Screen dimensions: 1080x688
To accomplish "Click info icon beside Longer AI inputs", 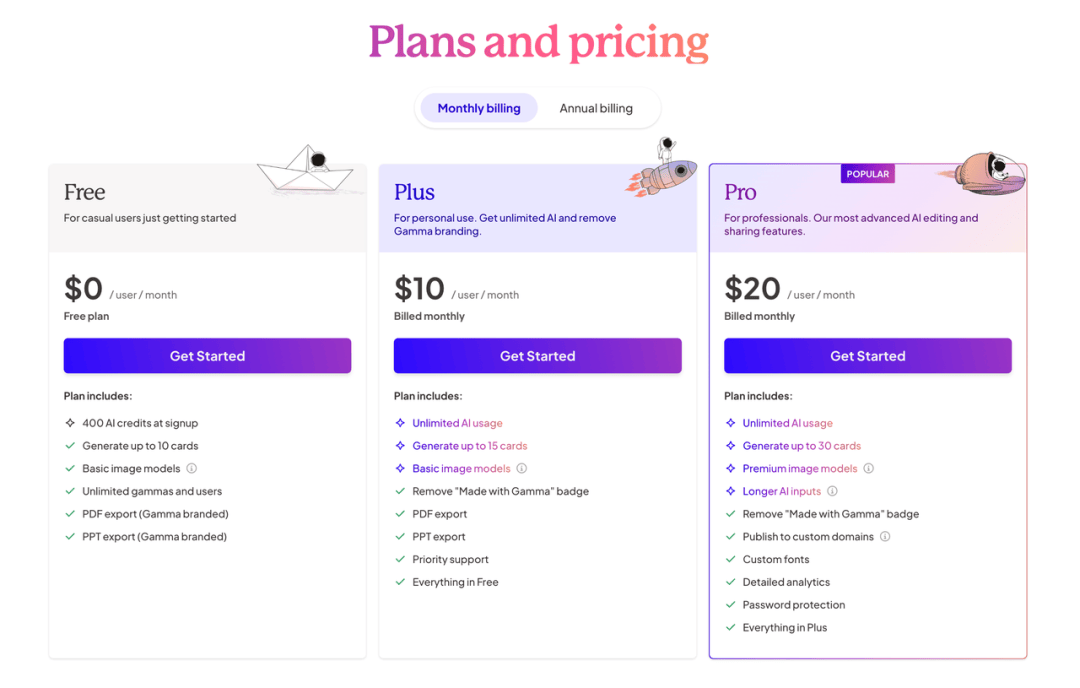I will (832, 491).
